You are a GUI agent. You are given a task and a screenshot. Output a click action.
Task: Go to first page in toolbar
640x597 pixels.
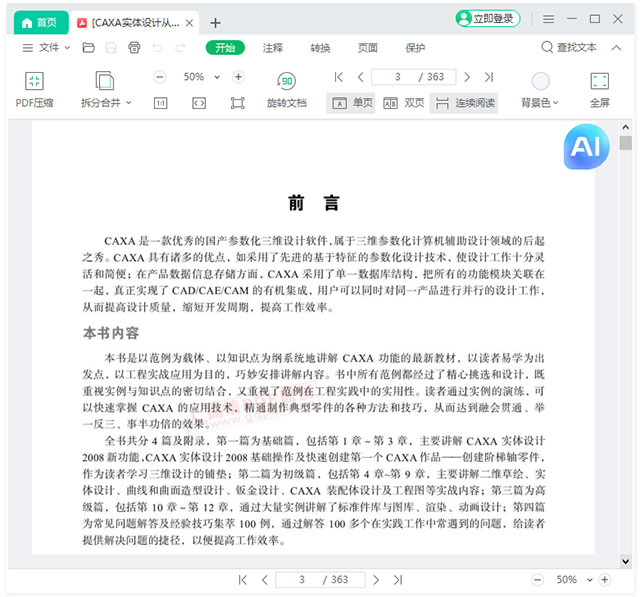tap(339, 77)
